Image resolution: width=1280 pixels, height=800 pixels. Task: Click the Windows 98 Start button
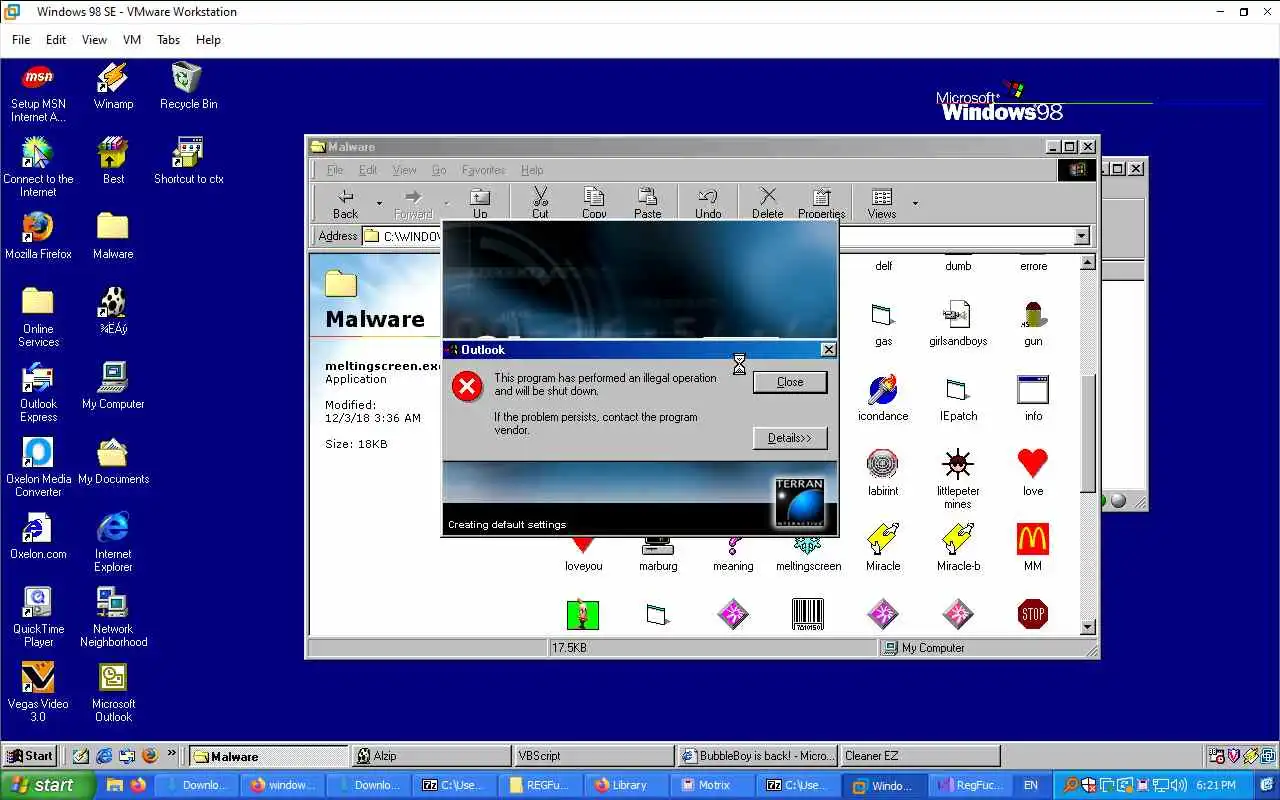point(30,756)
